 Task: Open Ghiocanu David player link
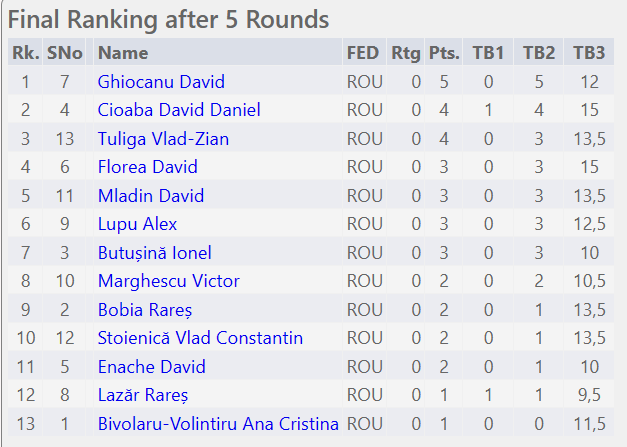pos(161,82)
